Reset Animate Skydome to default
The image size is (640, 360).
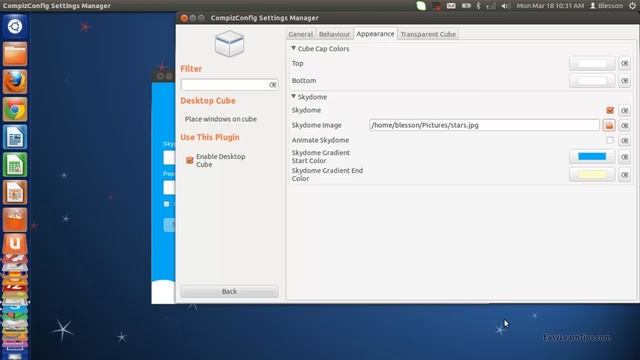coord(624,140)
